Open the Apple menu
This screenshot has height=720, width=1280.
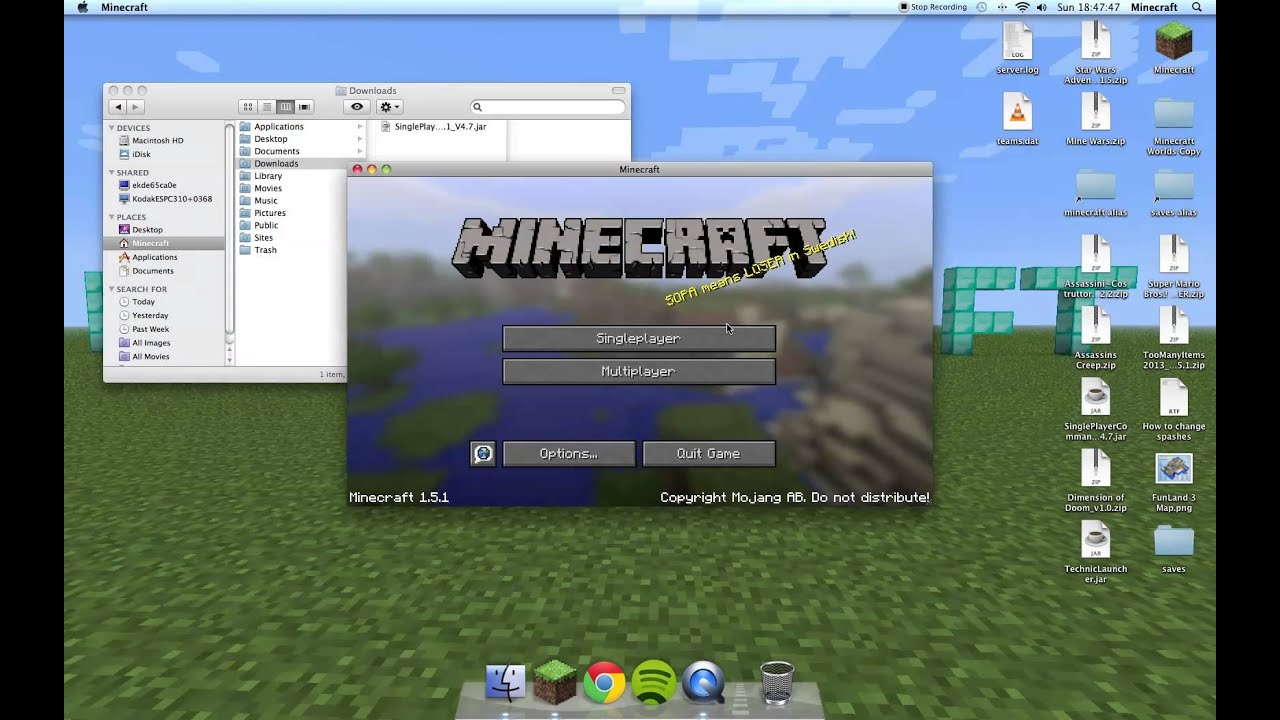tap(81, 7)
